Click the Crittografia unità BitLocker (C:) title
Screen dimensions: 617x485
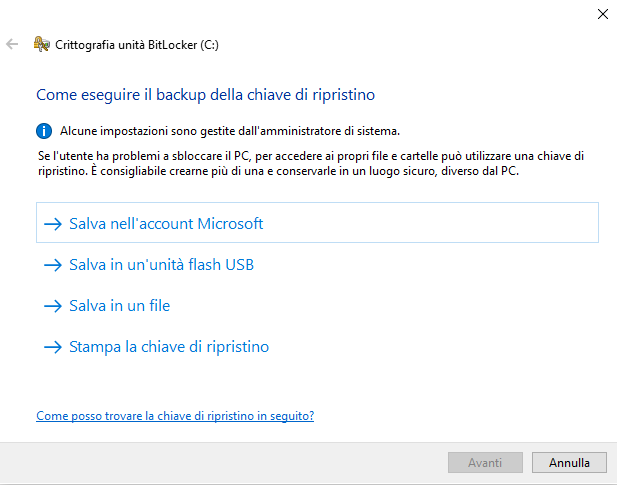click(x=137, y=45)
